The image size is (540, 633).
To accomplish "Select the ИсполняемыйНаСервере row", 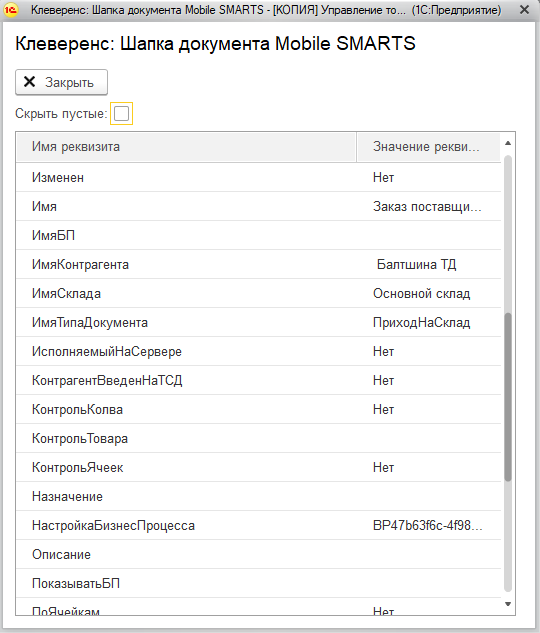I will (x=258, y=352).
